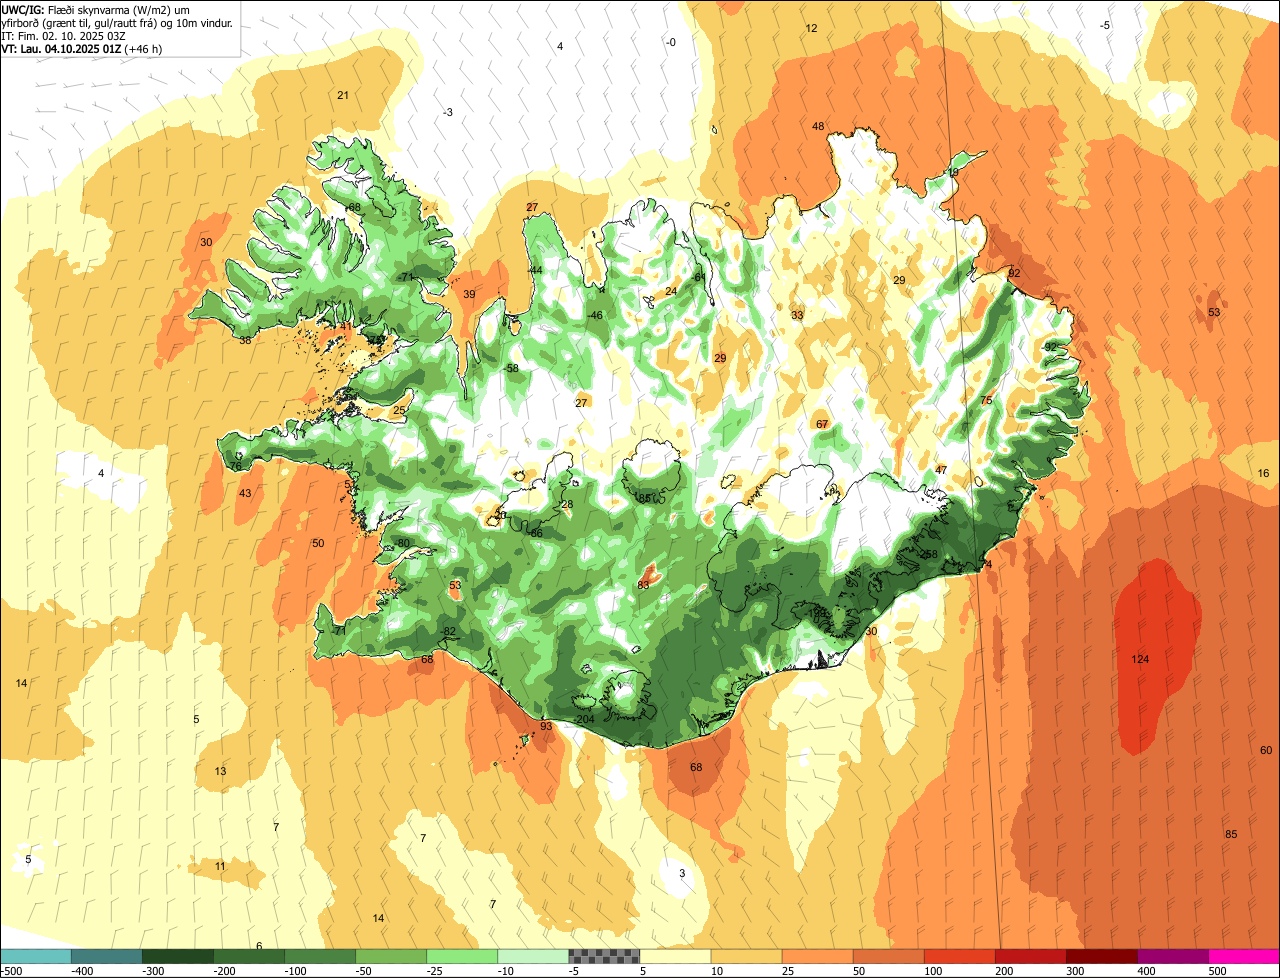The image size is (1280, 978).
Task: Select the green legend swatch between -100 and -50
Action: [320, 956]
